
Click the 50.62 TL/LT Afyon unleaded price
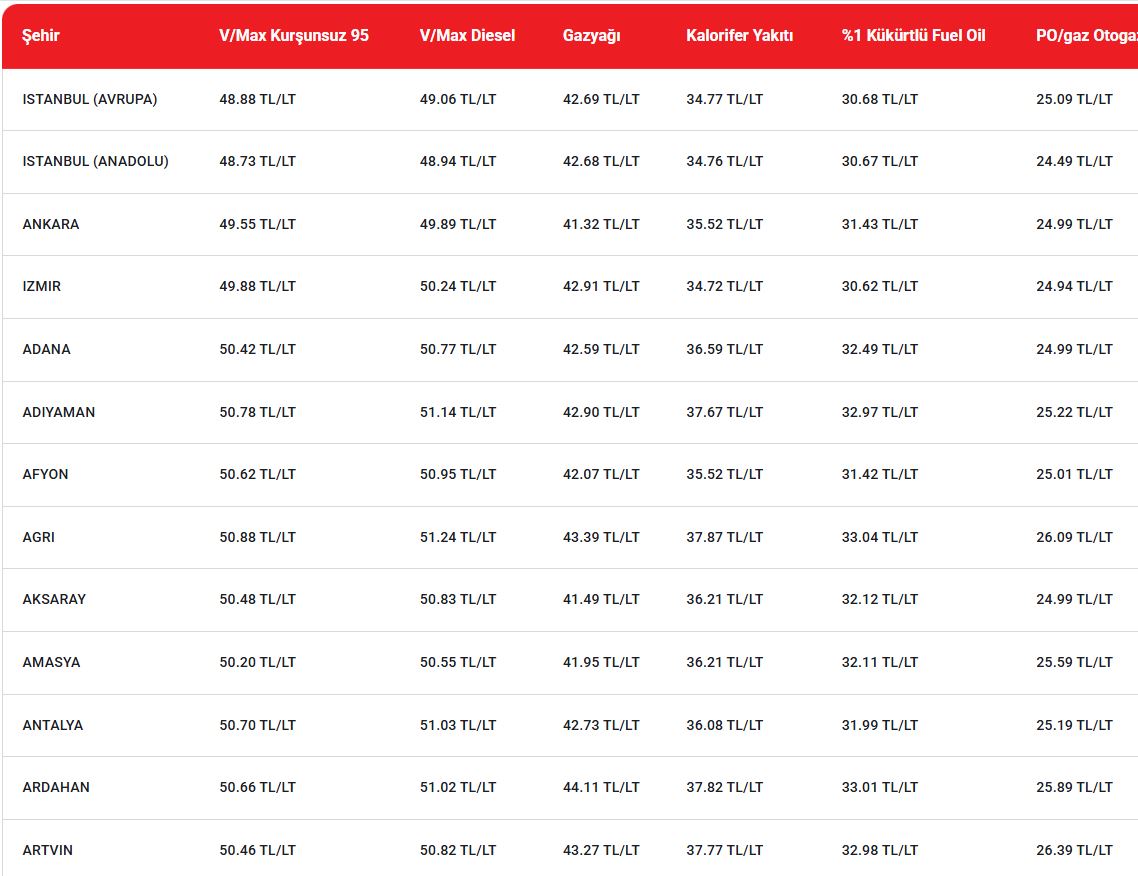[x=258, y=475]
